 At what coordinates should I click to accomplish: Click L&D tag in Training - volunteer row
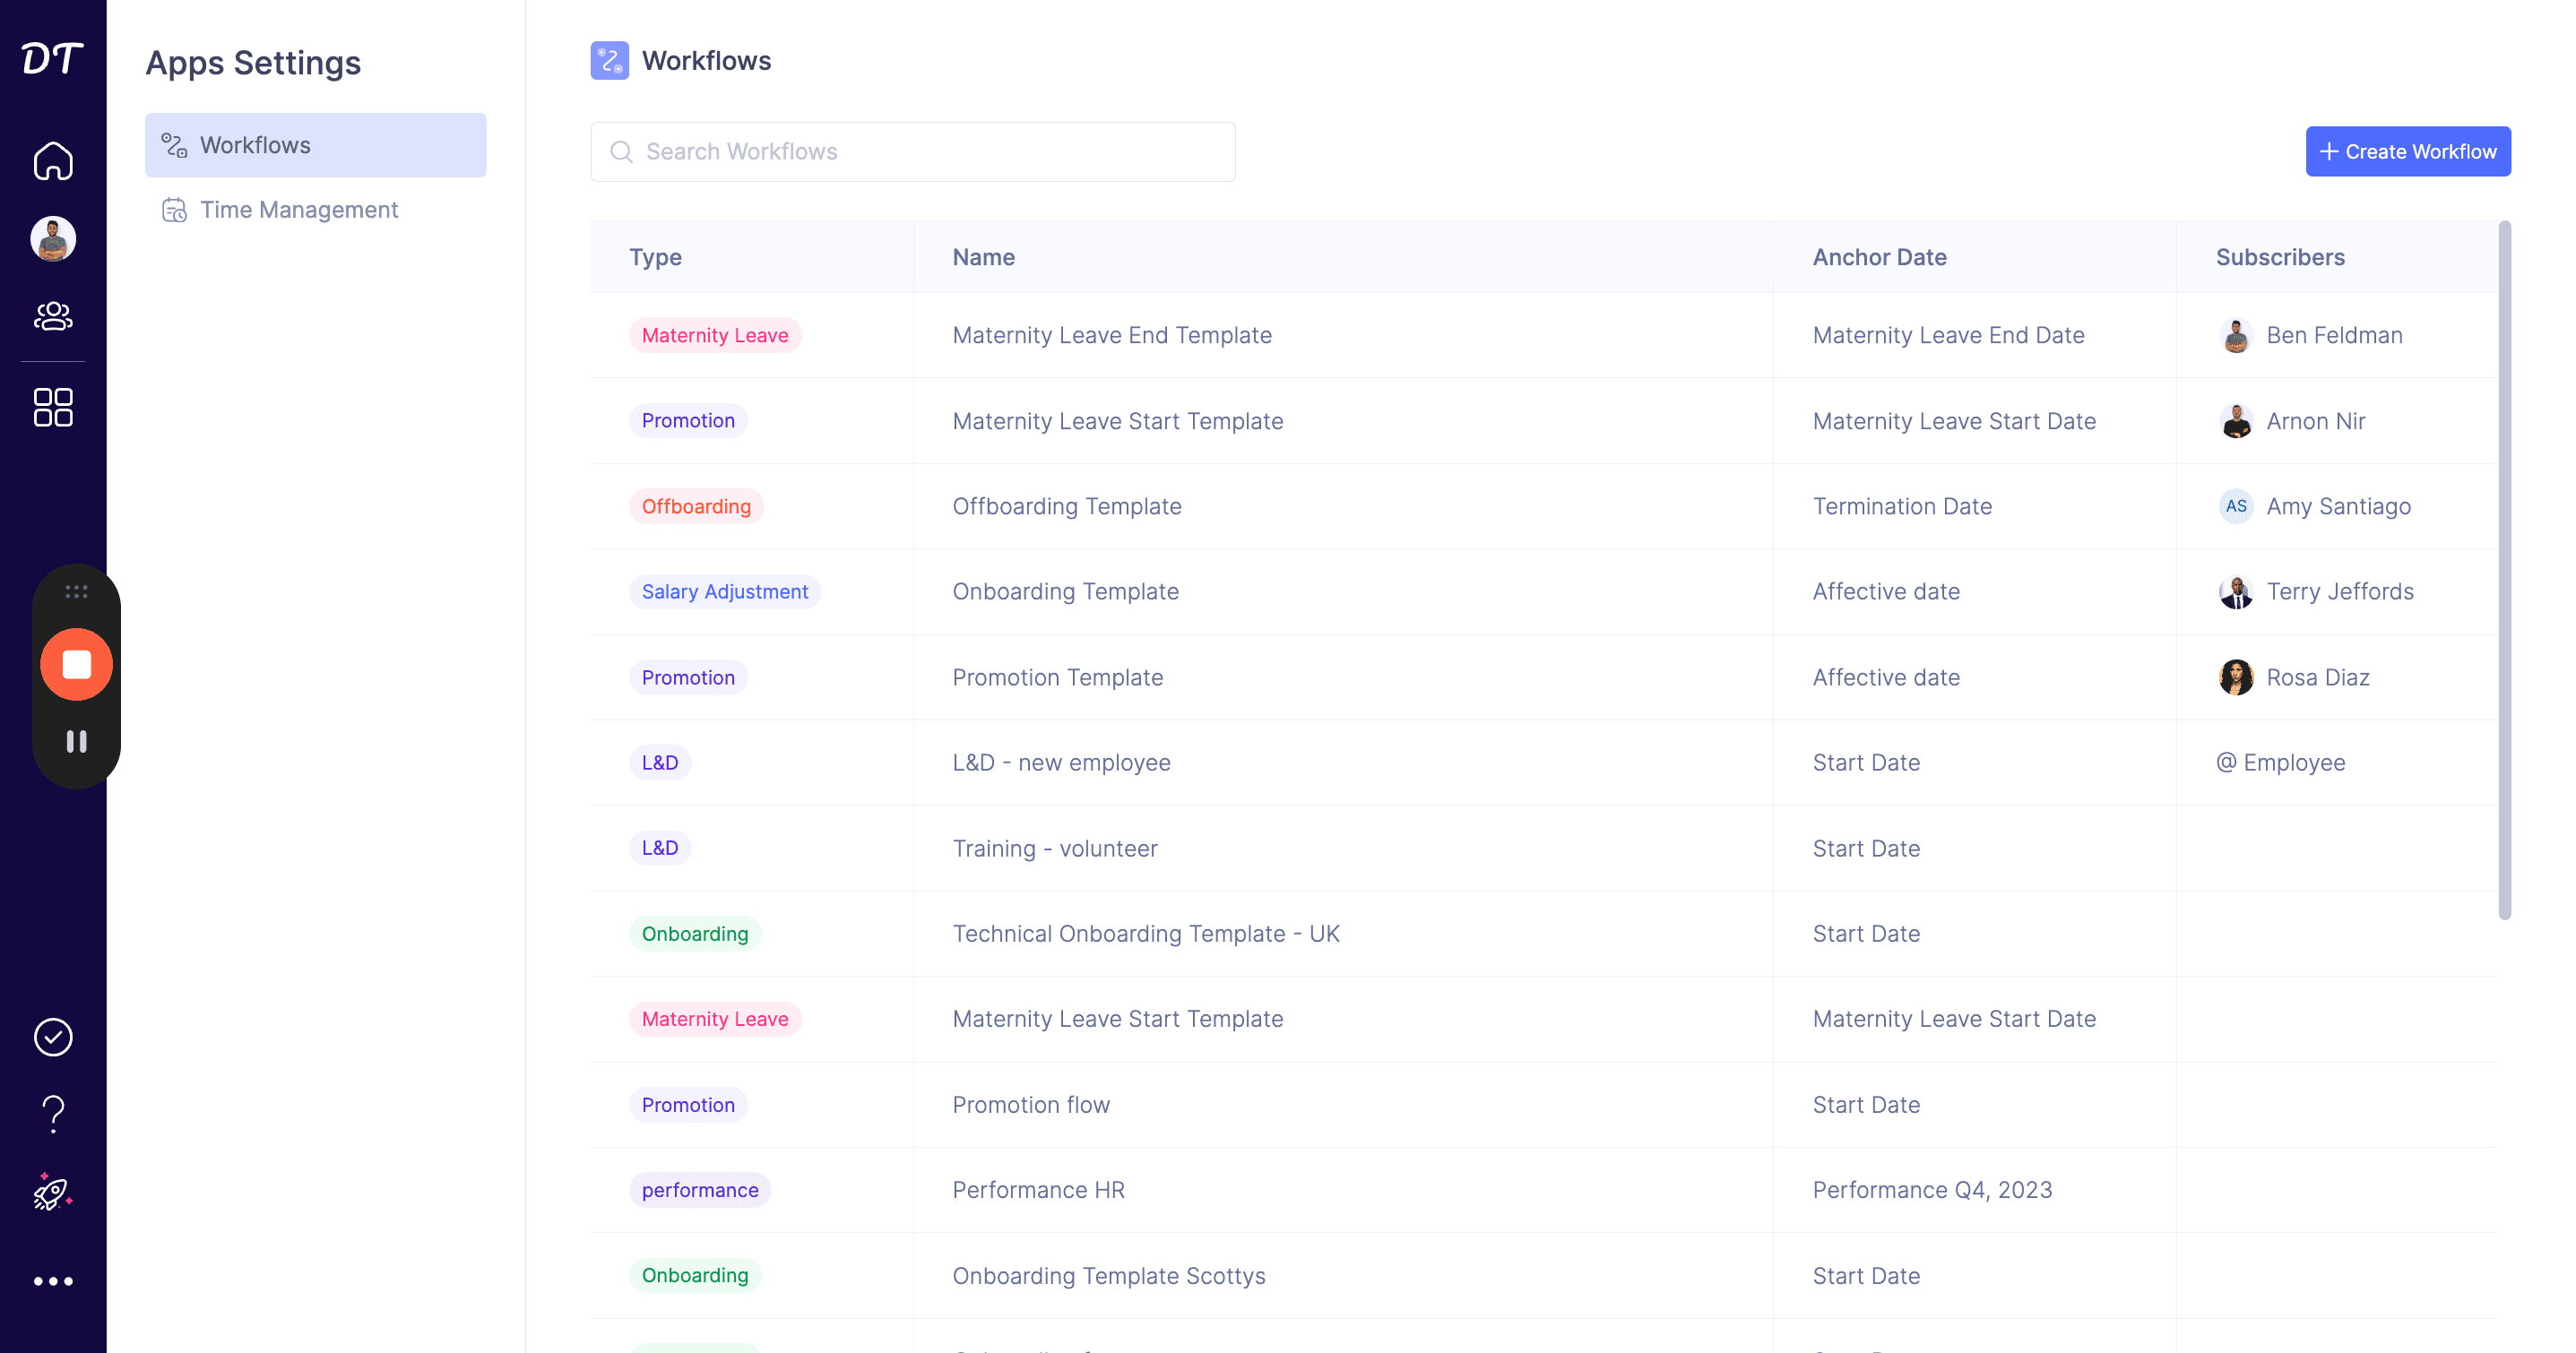coord(660,848)
